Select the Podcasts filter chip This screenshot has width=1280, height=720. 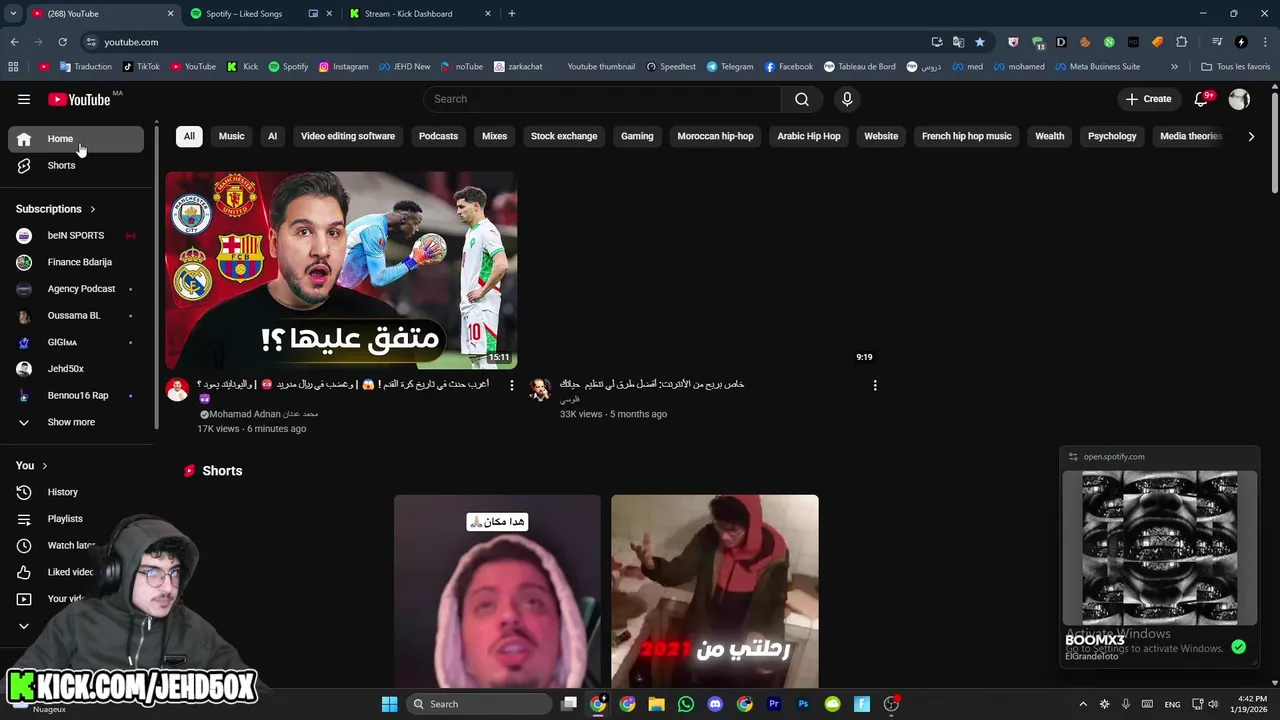[438, 136]
